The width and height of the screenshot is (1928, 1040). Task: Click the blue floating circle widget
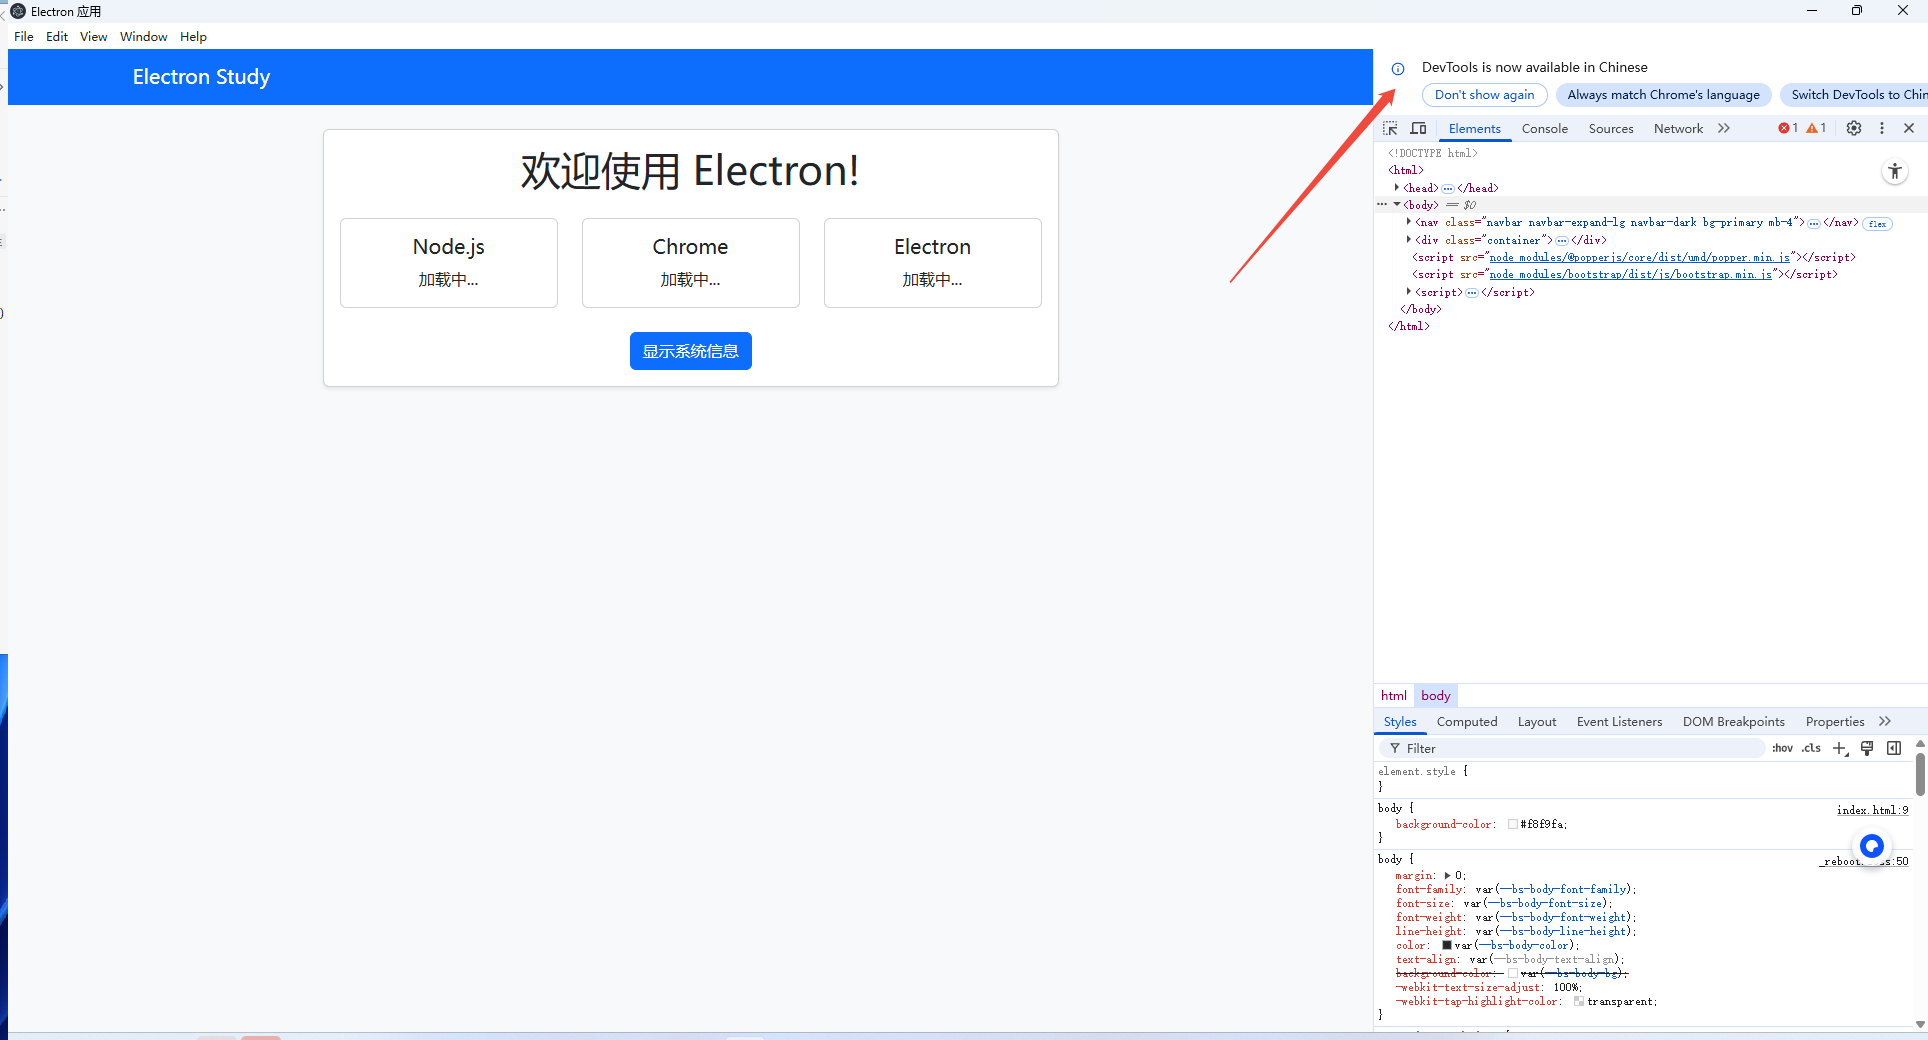click(1872, 846)
